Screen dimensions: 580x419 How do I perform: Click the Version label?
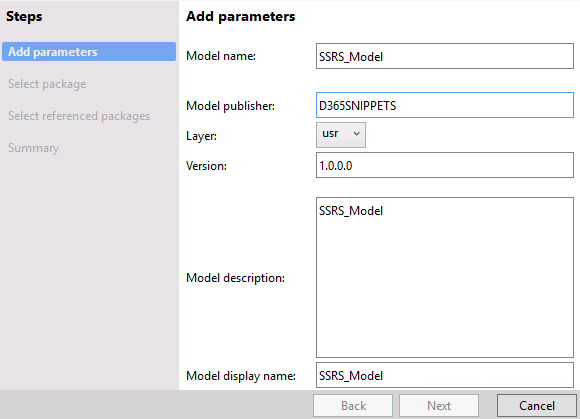[x=206, y=166]
